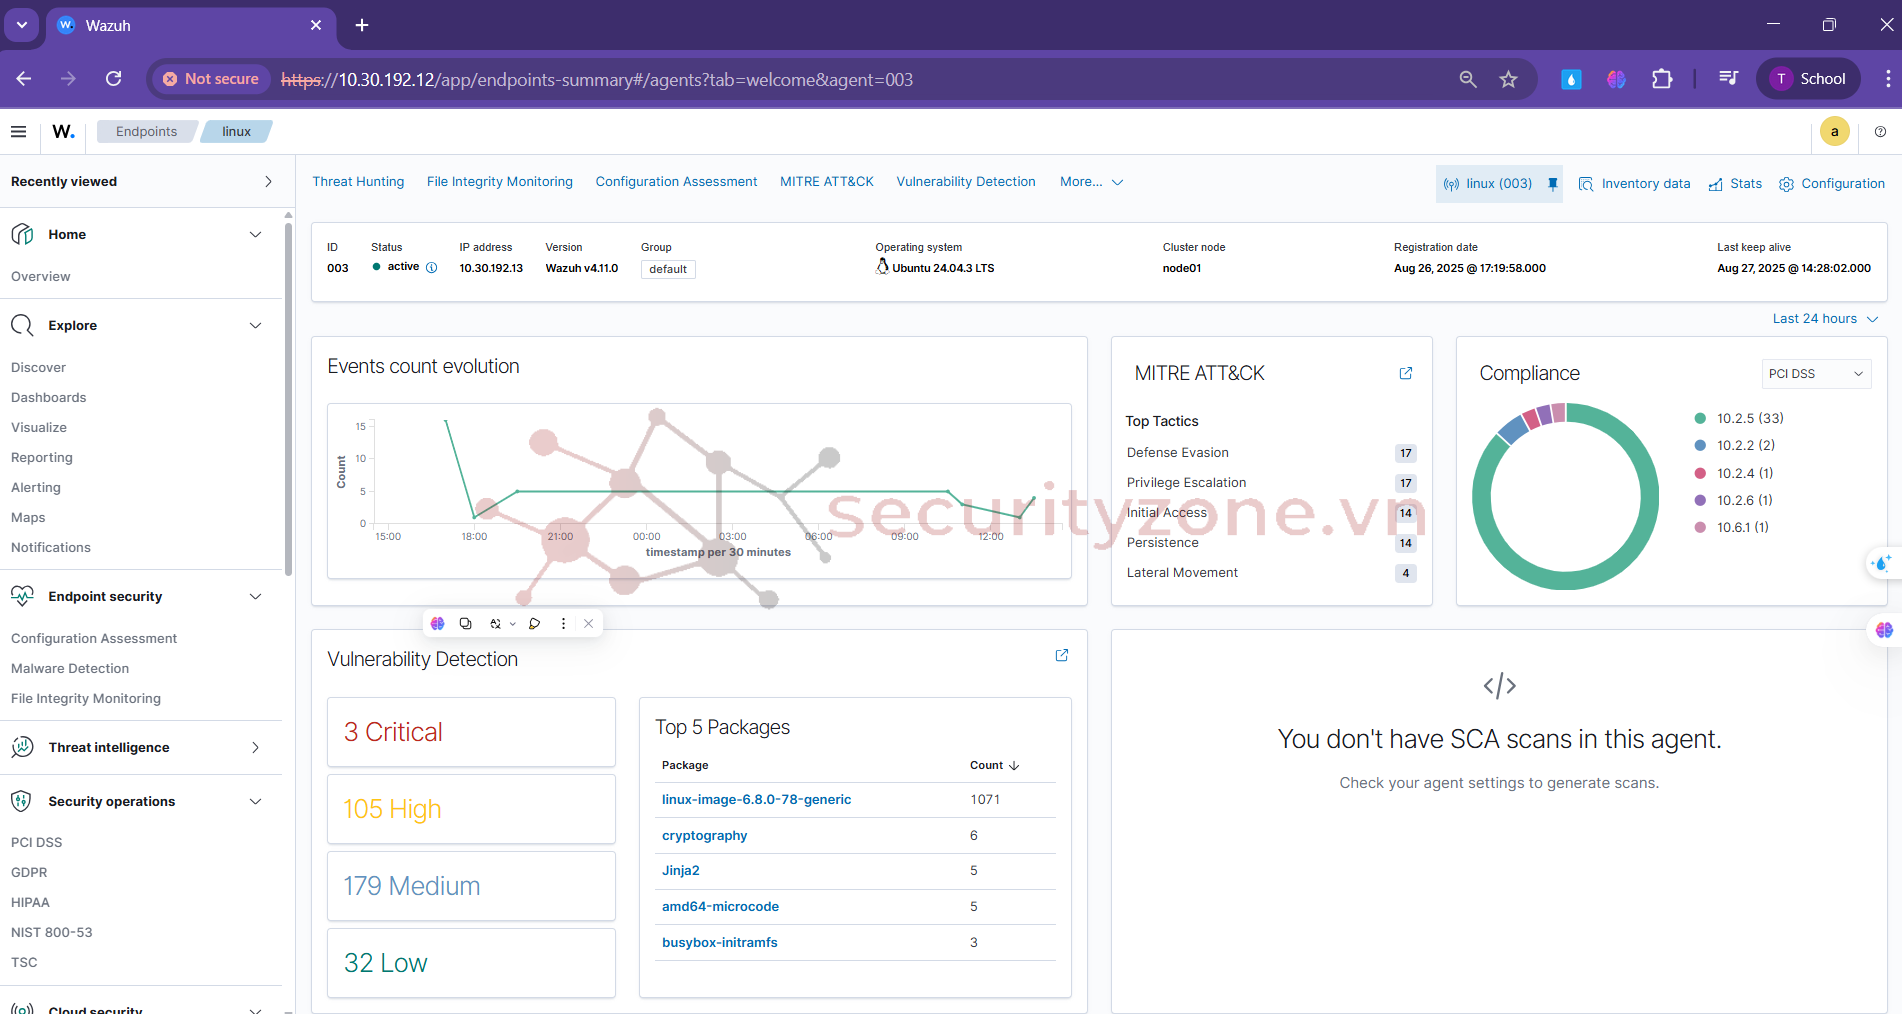Expand Recently viewed section
The image size is (1902, 1014).
(x=268, y=181)
